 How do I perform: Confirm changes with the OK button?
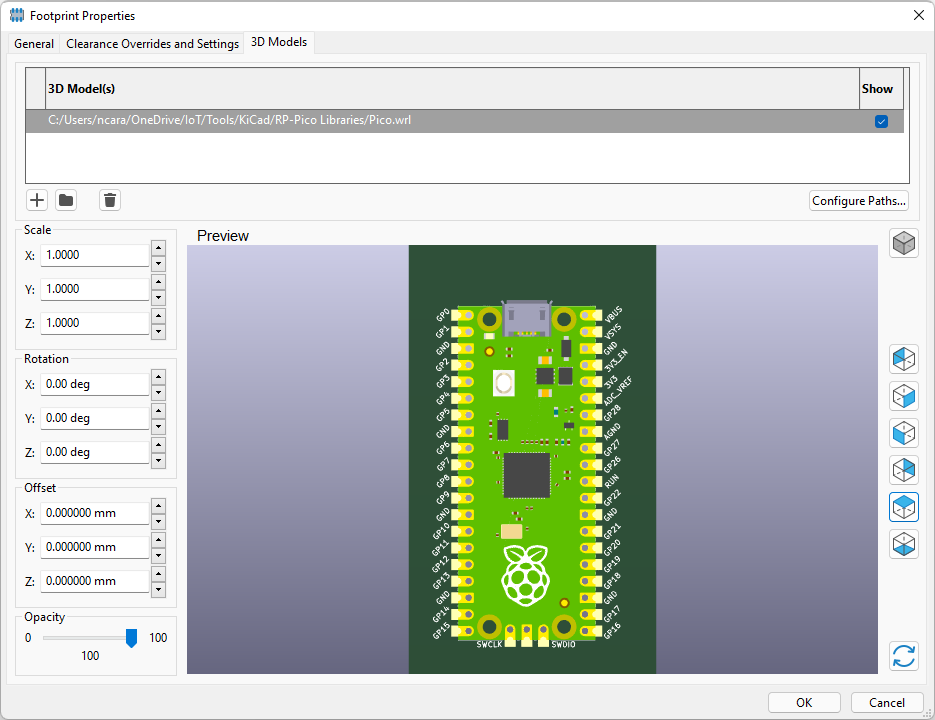tap(803, 701)
